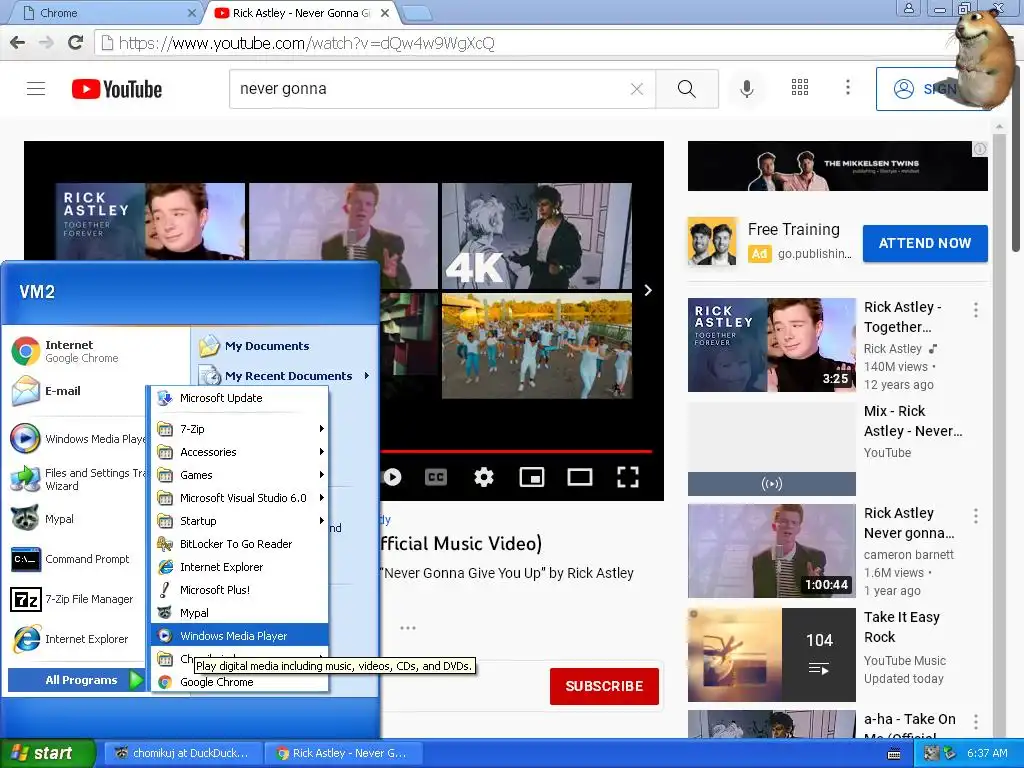Reload the page in Chrome

76,43
